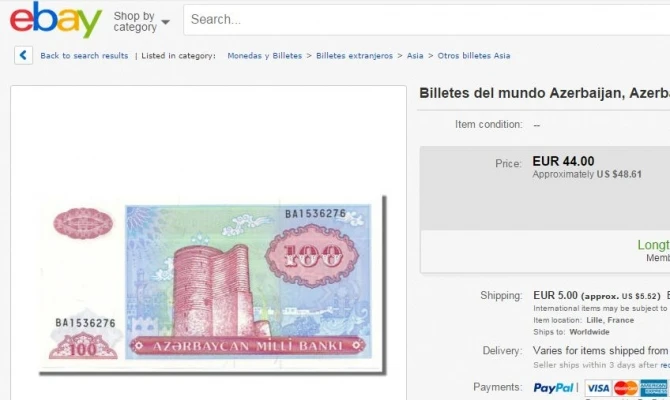Select the PayPal payment icon
Screen dimensions: 670x400
click(x=553, y=388)
